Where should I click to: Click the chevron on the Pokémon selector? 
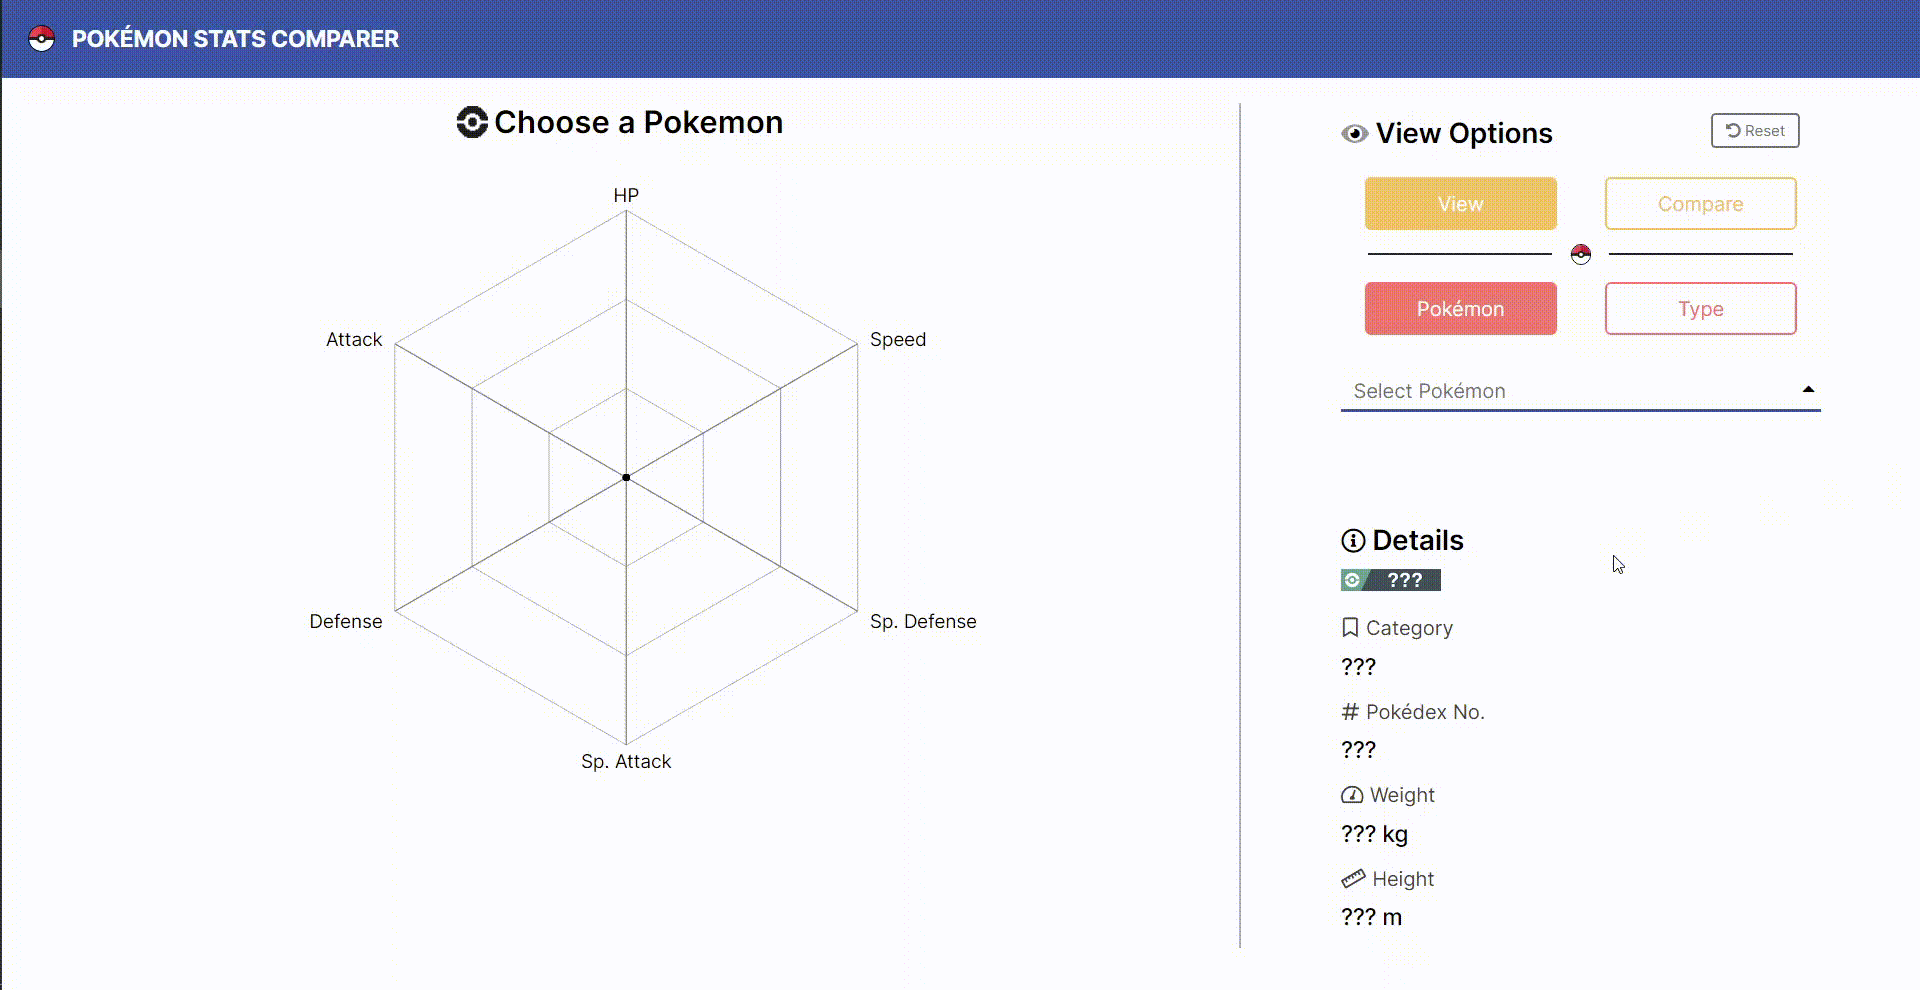point(1808,389)
